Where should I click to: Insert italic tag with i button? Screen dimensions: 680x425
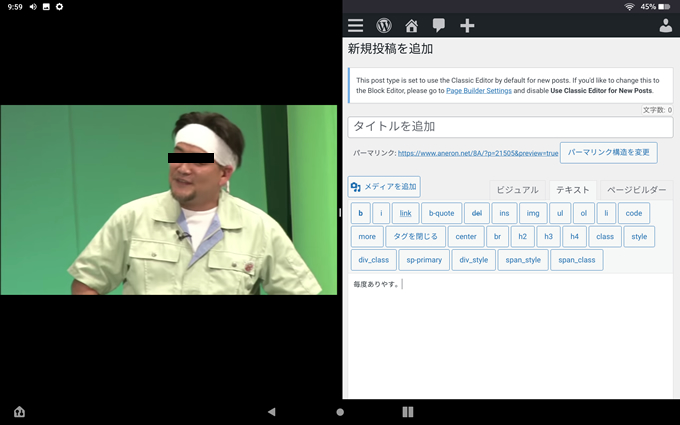point(381,213)
